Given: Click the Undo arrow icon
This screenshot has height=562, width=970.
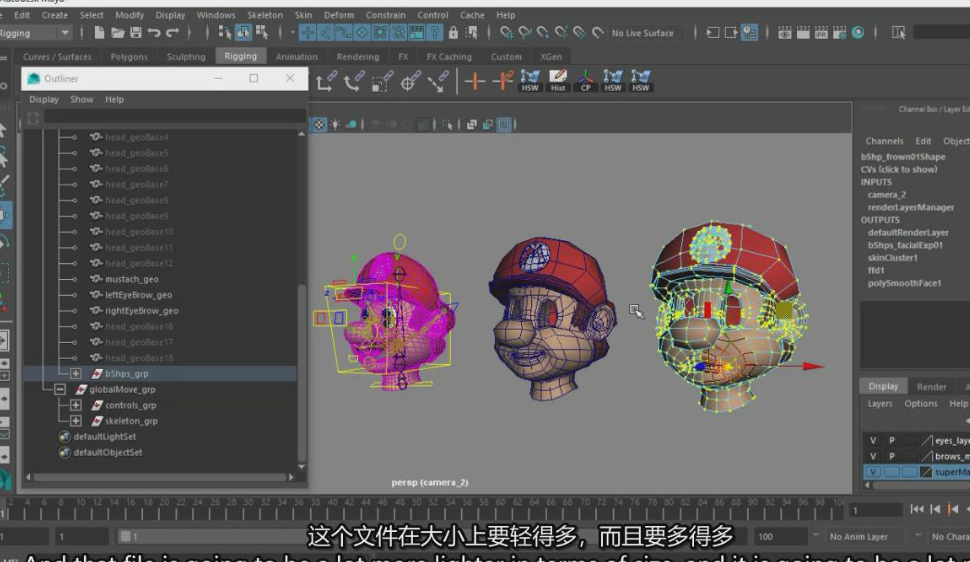Looking at the screenshot, I should tap(154, 33).
